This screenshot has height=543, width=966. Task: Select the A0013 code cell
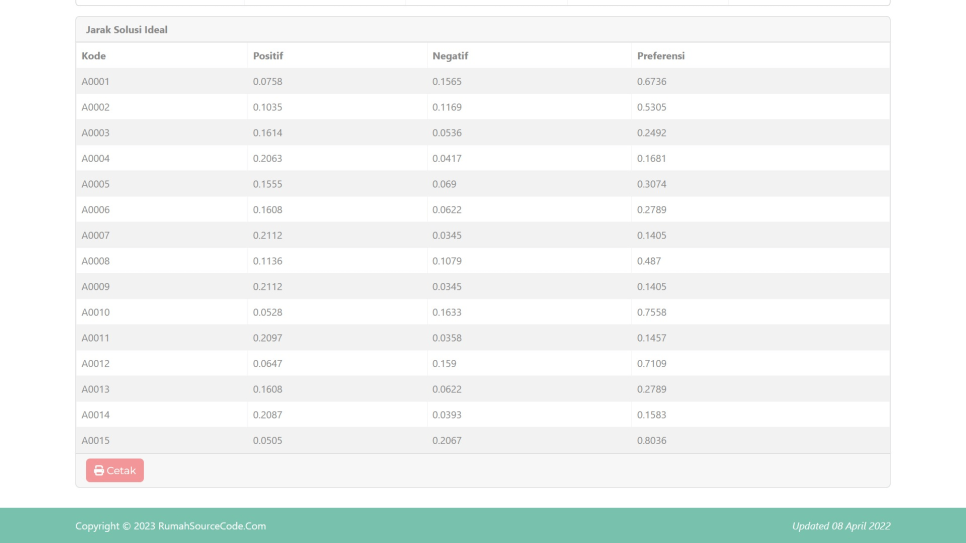[x=95, y=389]
